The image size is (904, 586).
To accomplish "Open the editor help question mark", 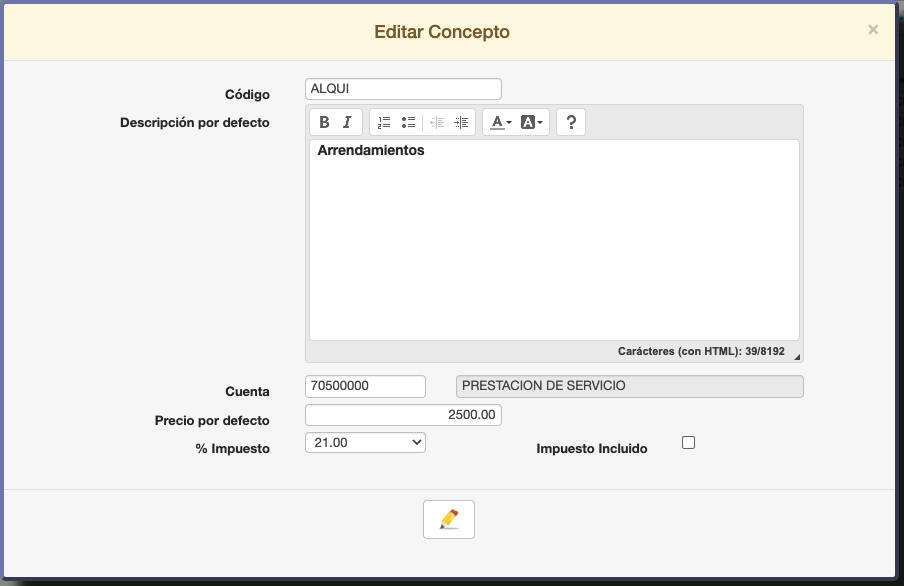I will point(570,122).
